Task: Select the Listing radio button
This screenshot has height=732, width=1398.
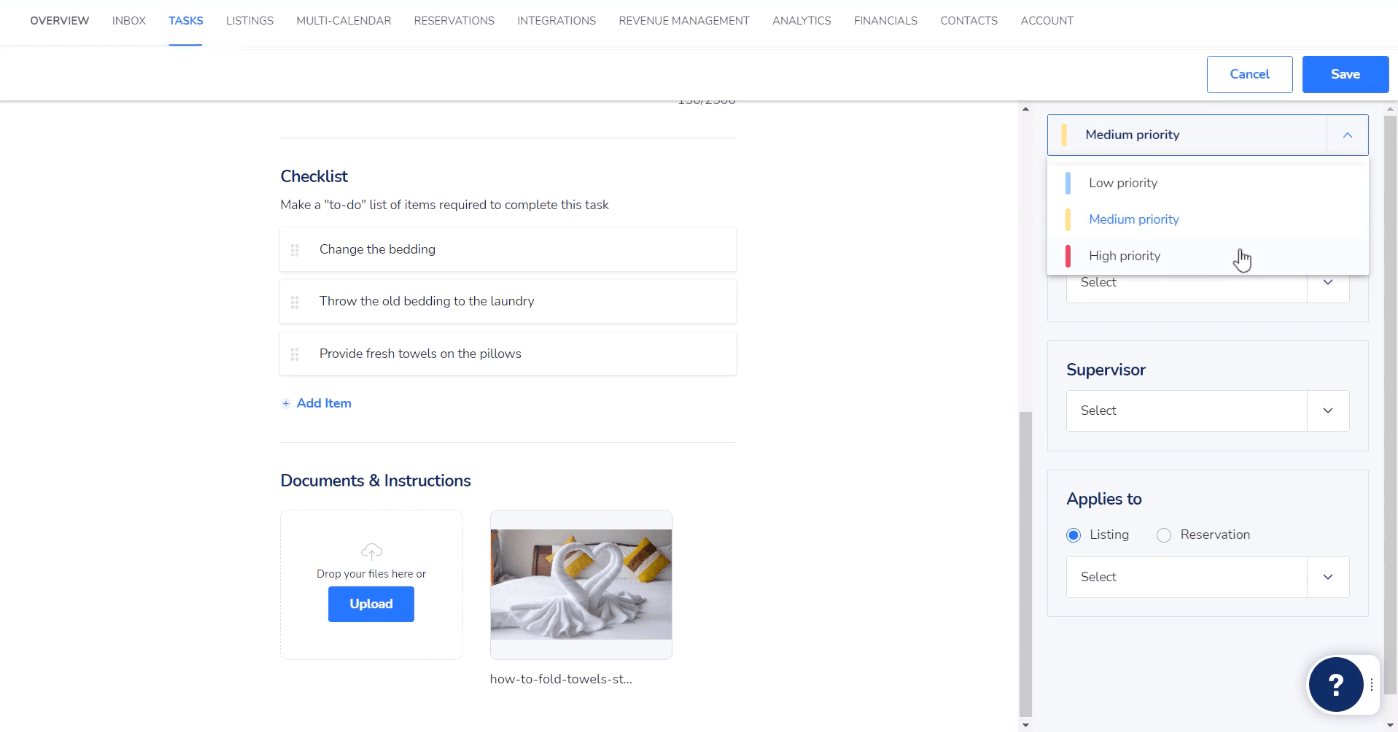Action: click(x=1074, y=535)
